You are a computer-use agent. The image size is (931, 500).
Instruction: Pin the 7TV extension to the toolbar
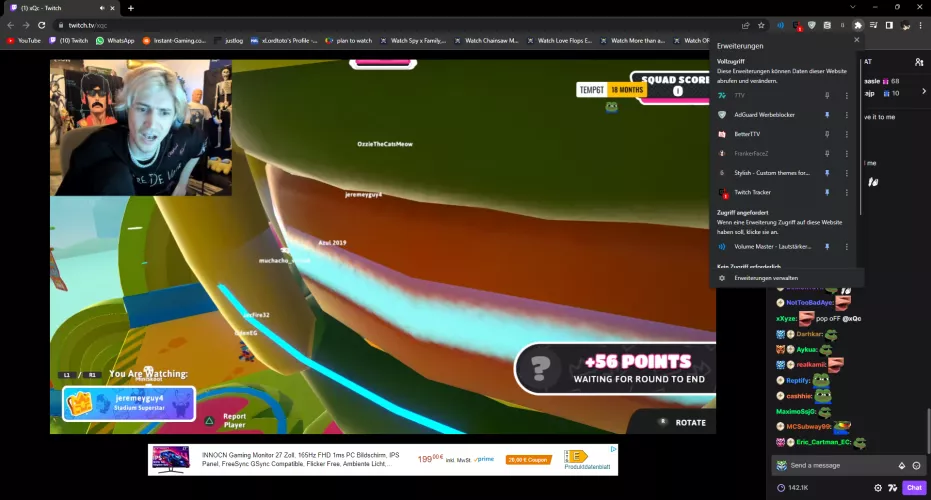[x=827, y=96]
